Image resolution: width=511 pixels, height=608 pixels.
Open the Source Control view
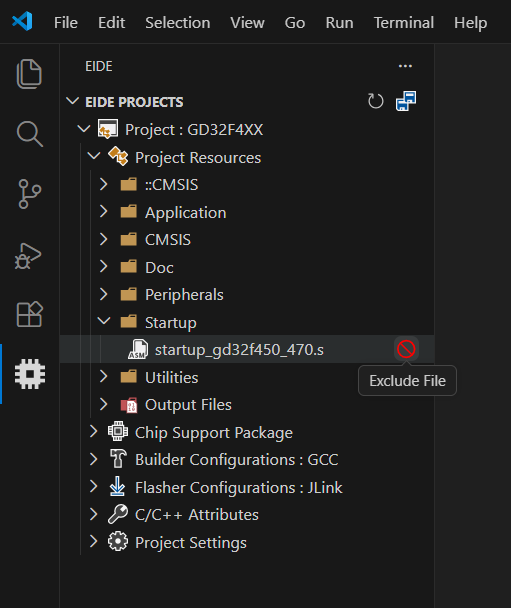click(x=29, y=194)
